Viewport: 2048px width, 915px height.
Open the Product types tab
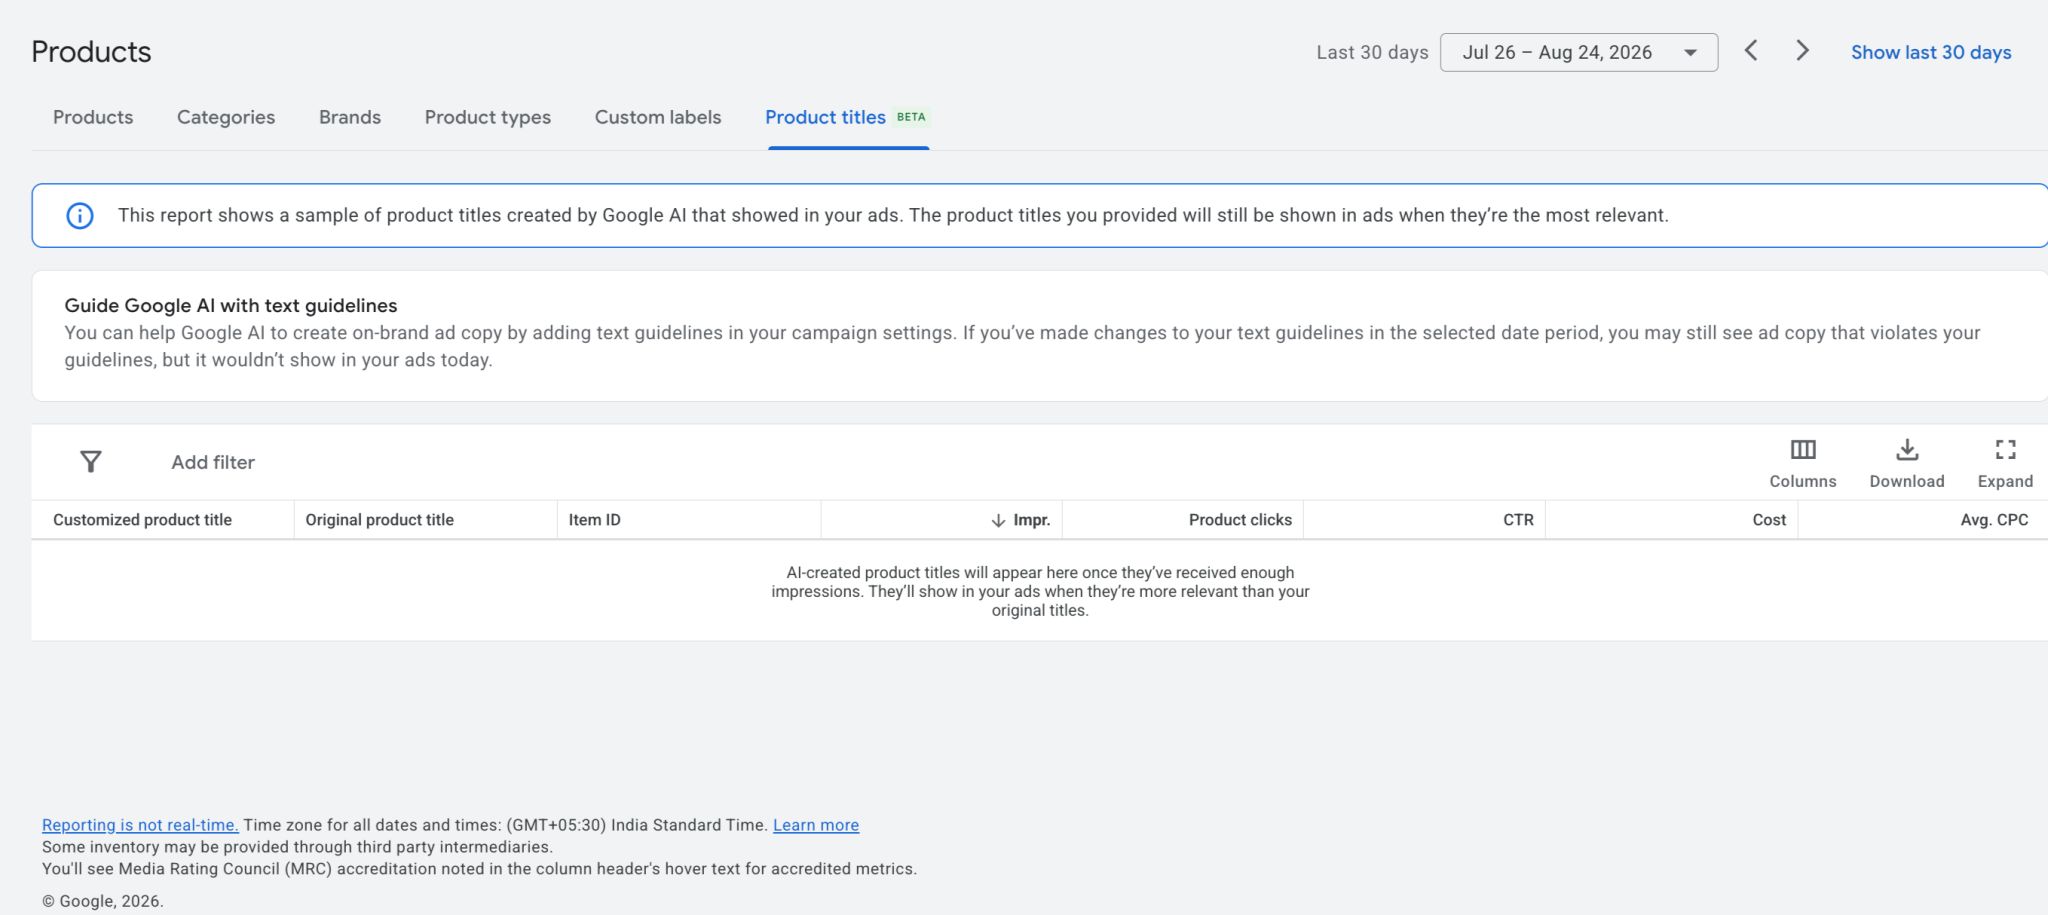[x=488, y=117]
